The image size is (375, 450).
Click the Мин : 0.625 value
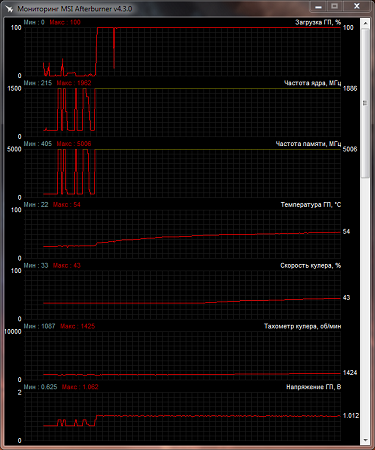pos(40,387)
